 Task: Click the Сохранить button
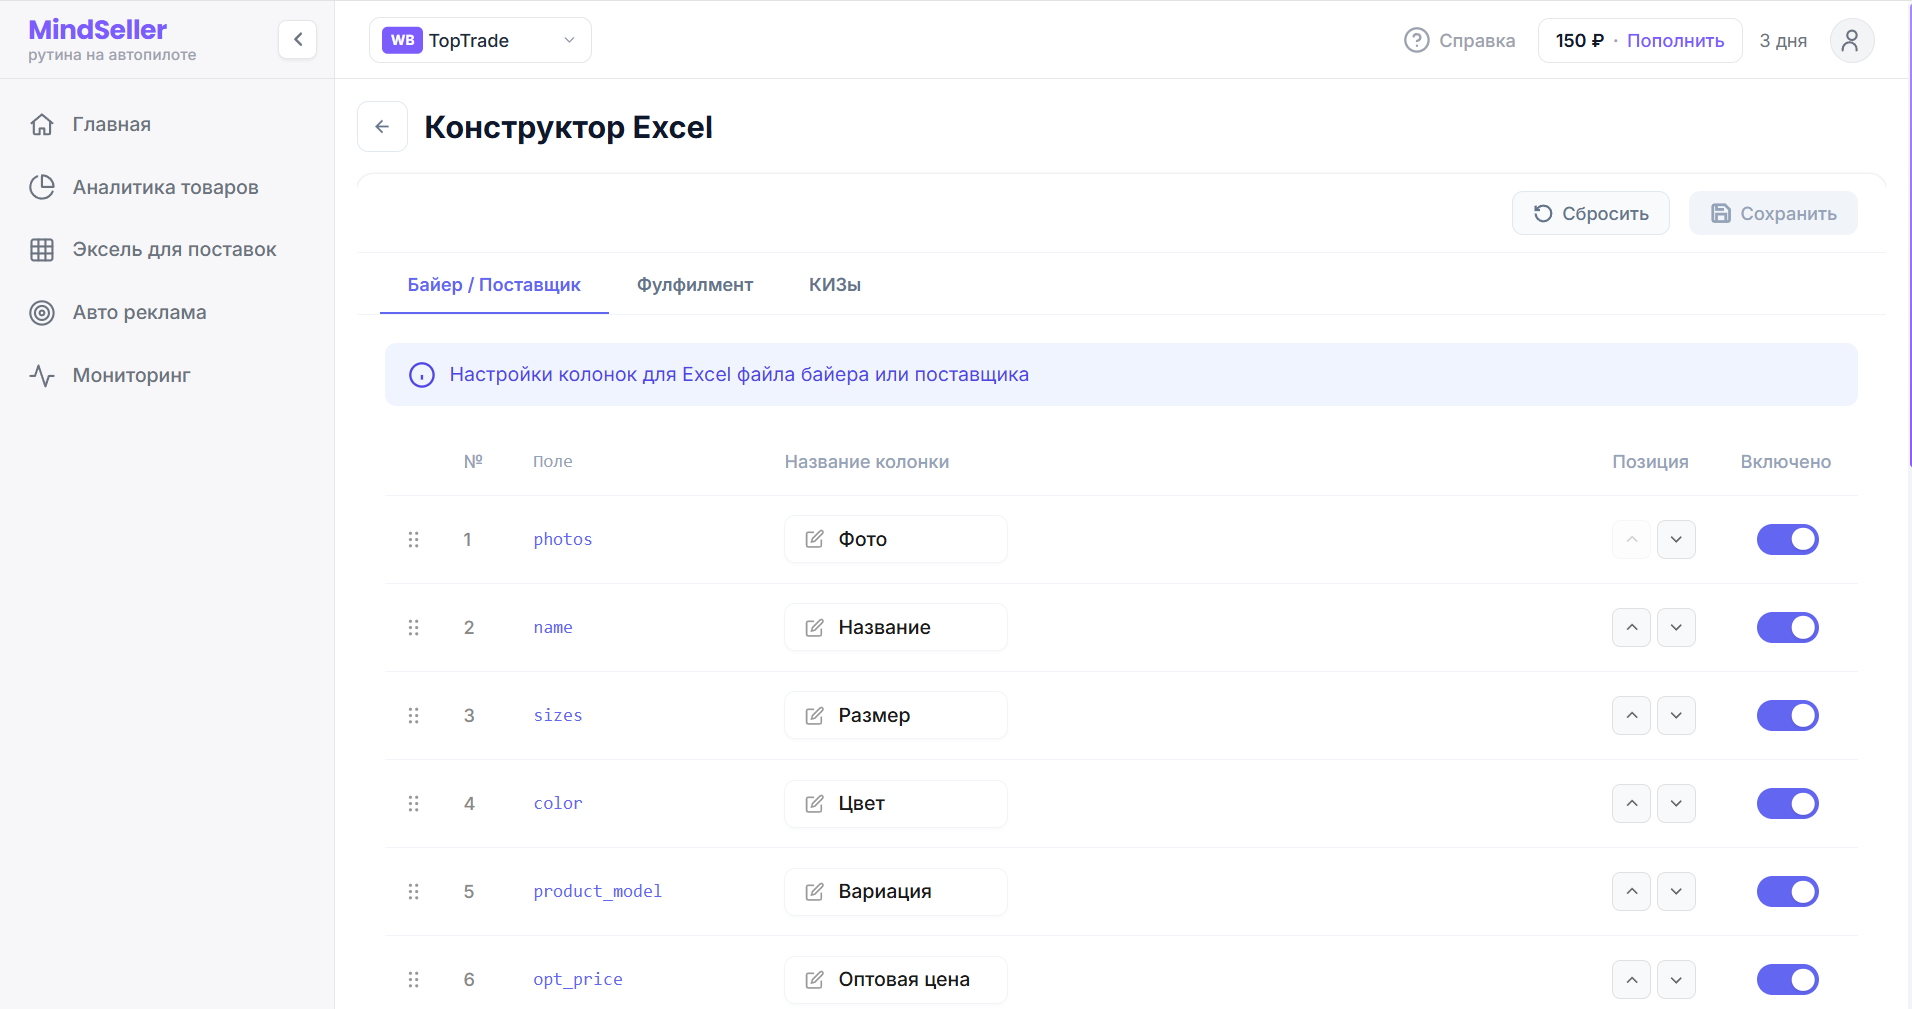coord(1773,213)
